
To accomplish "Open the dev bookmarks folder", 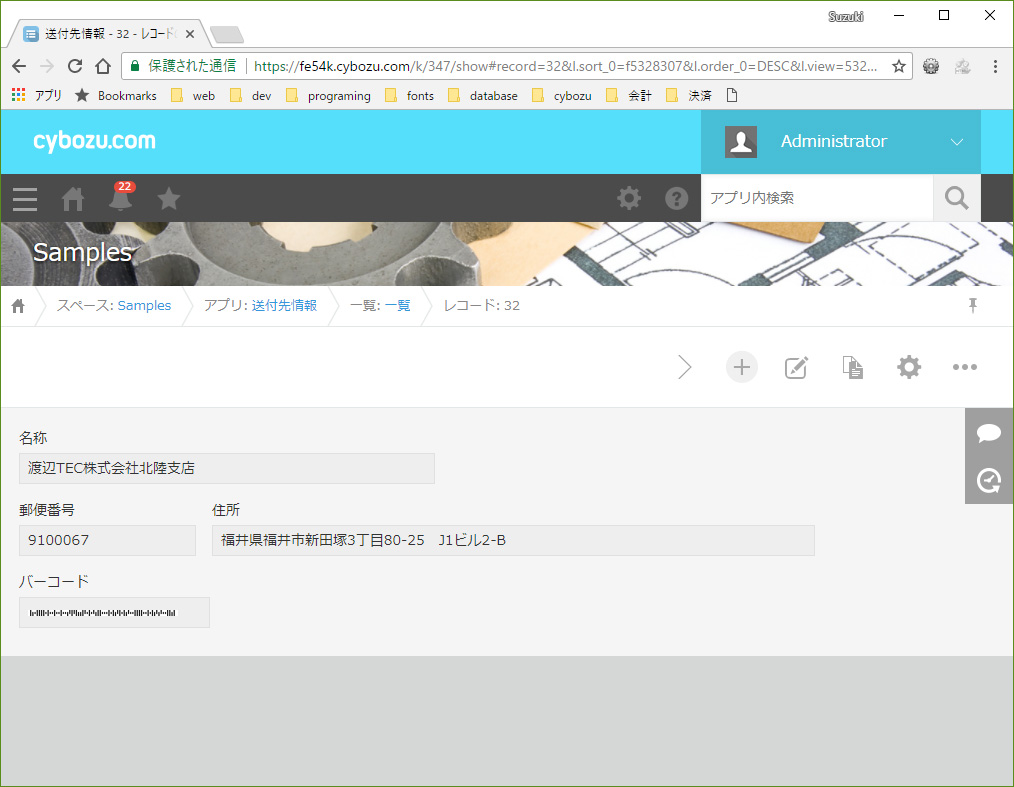I will click(x=251, y=96).
